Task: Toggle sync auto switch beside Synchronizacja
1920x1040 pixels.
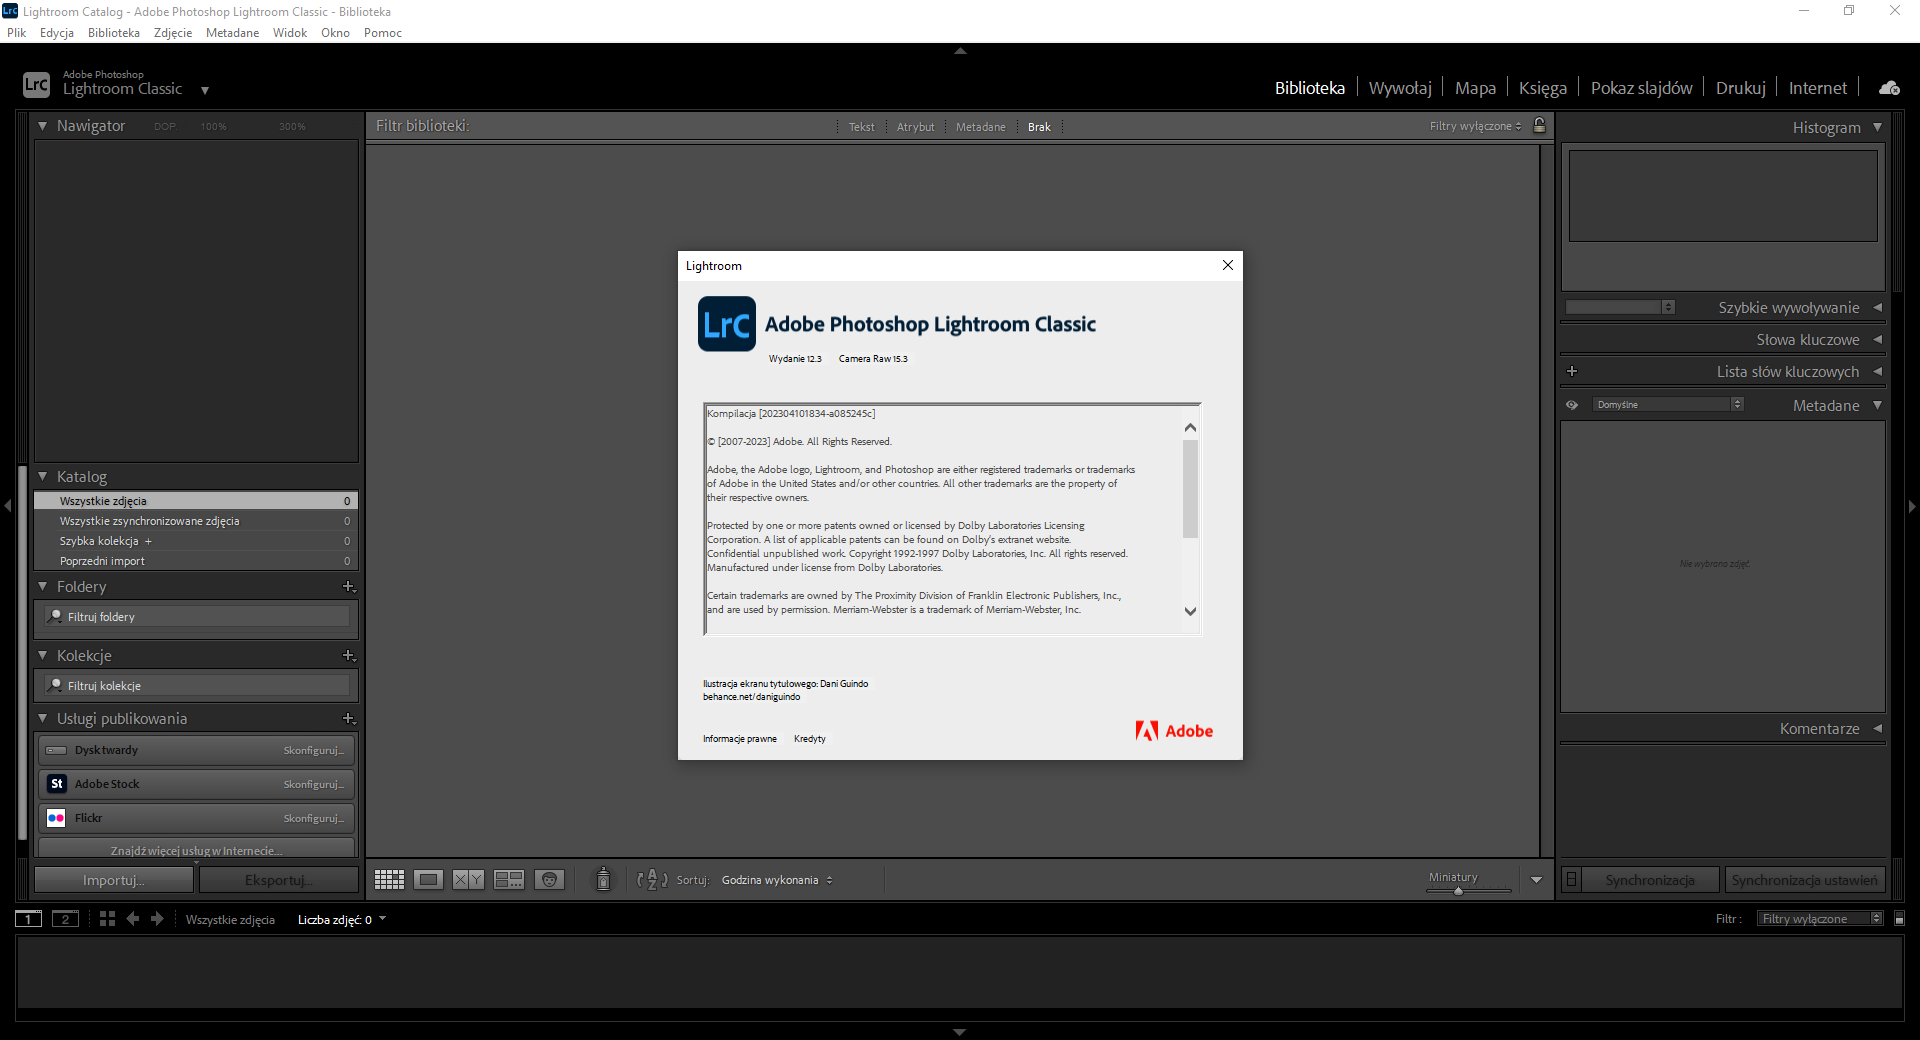Action: (x=1571, y=880)
